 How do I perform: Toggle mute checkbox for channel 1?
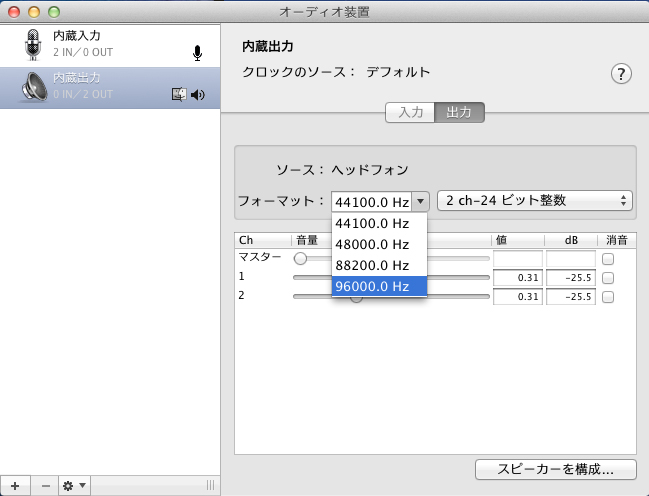[x=608, y=277]
